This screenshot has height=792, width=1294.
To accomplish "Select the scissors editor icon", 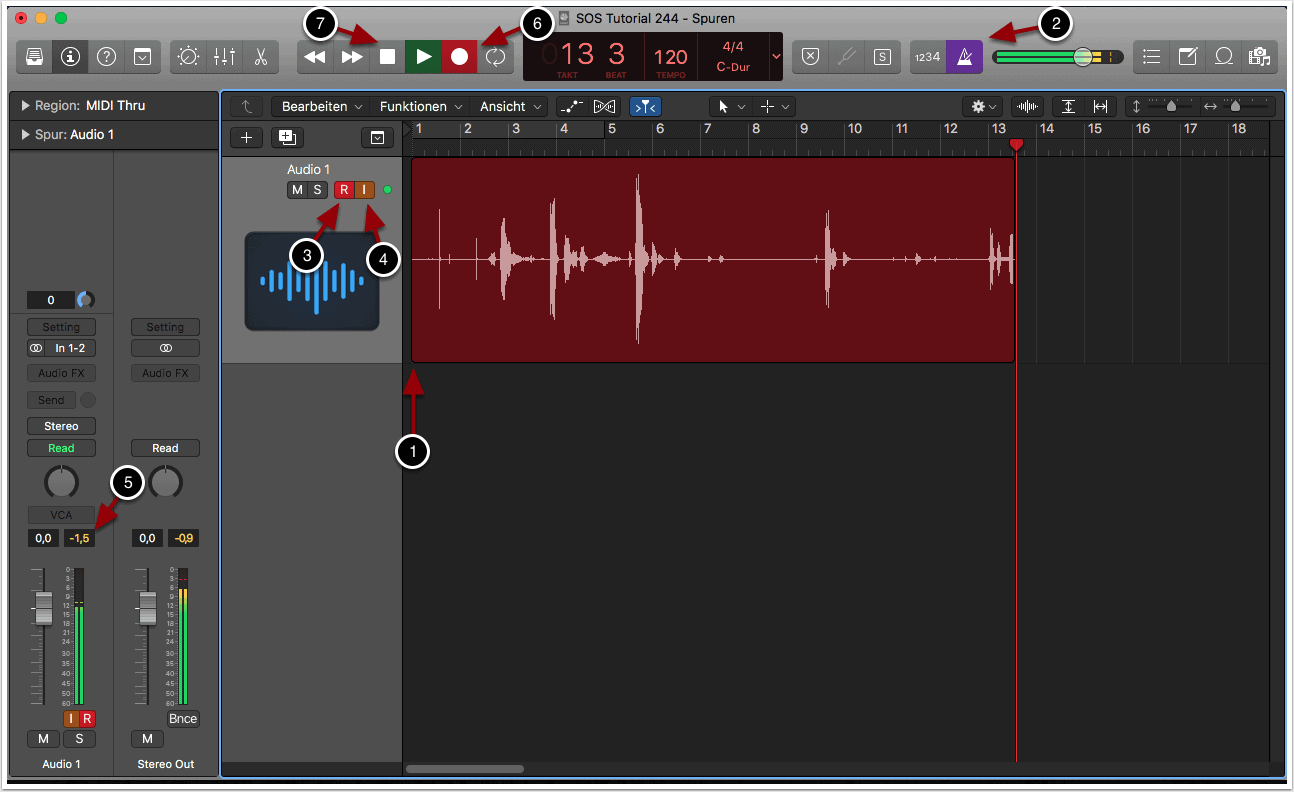I will [x=260, y=57].
